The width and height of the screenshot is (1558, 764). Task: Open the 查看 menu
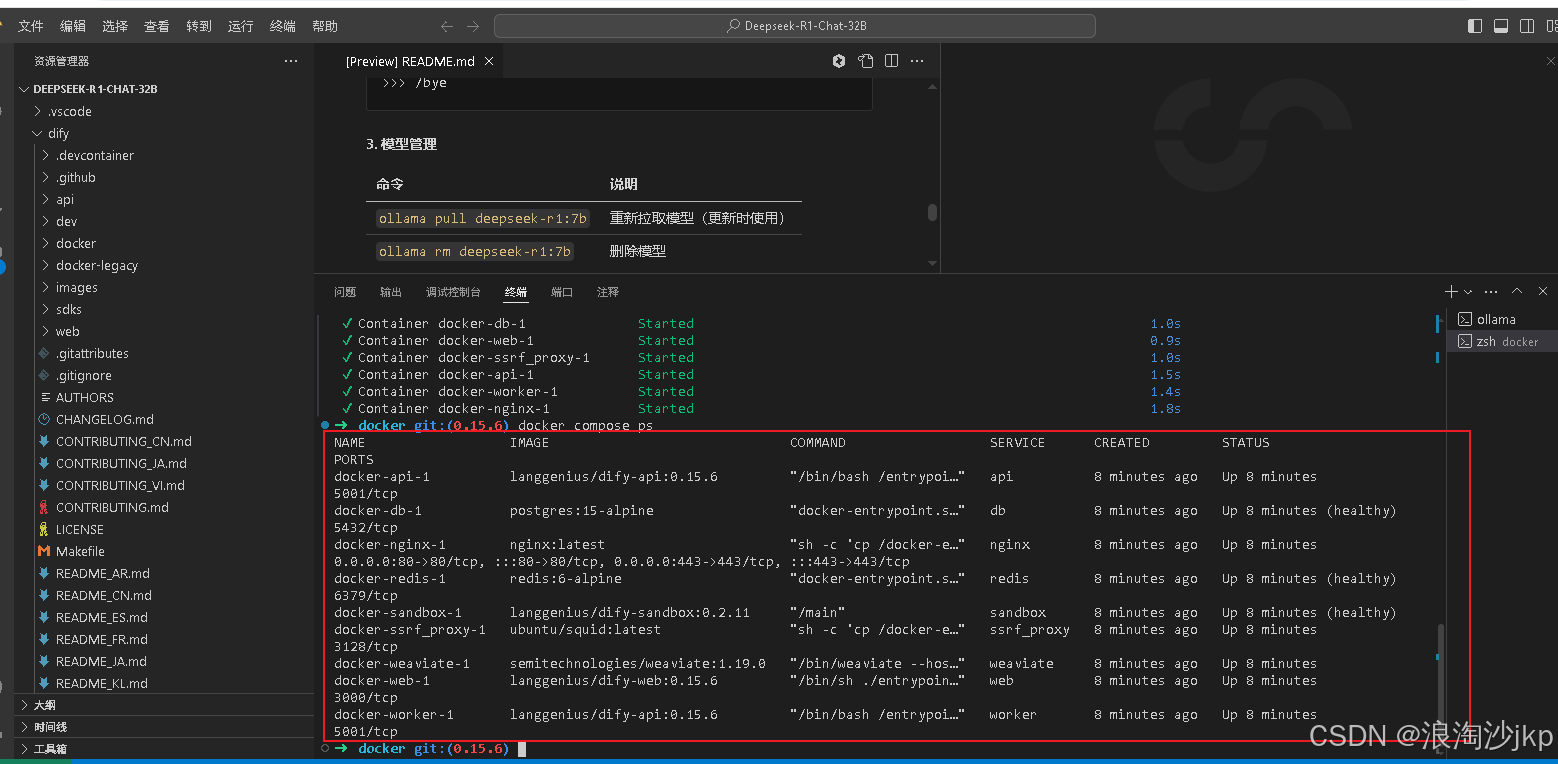157,27
